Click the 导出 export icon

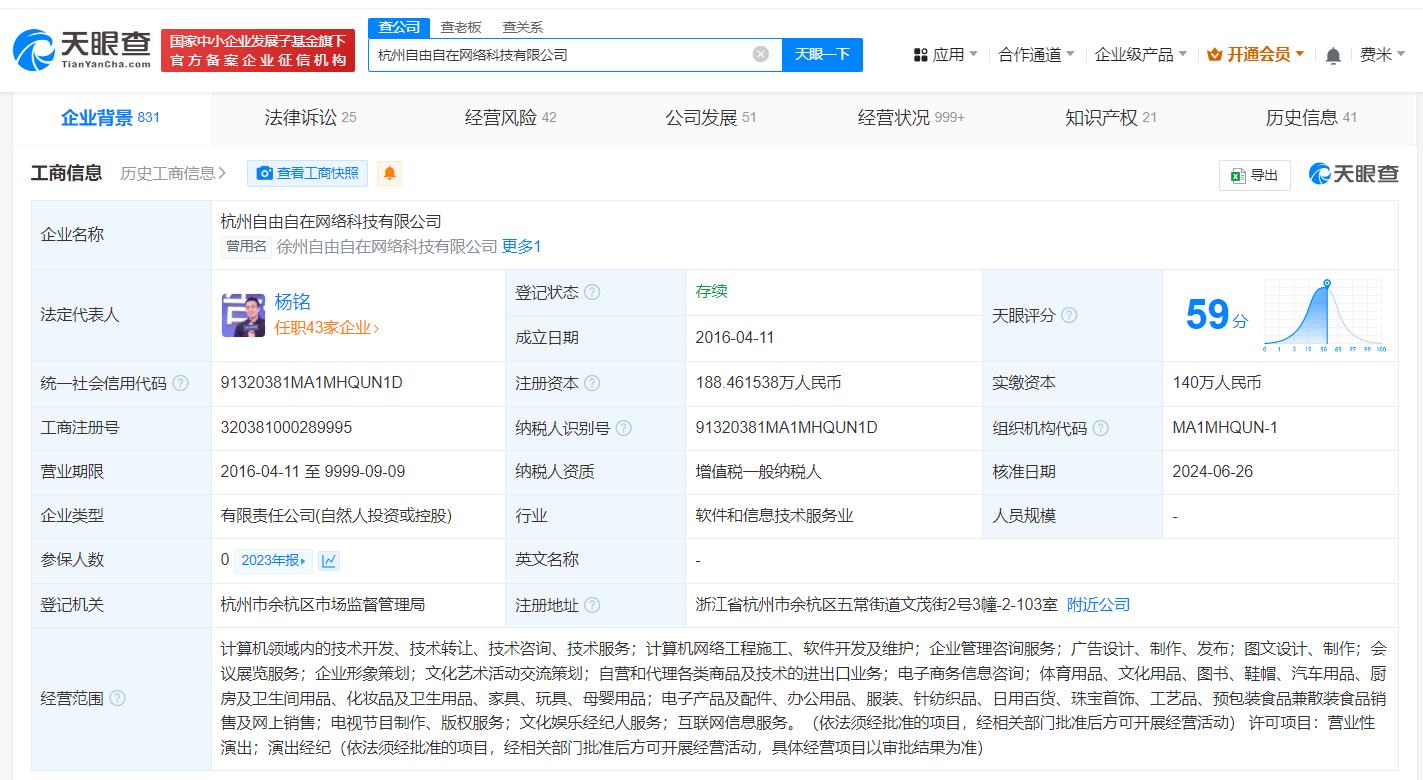pos(1254,174)
